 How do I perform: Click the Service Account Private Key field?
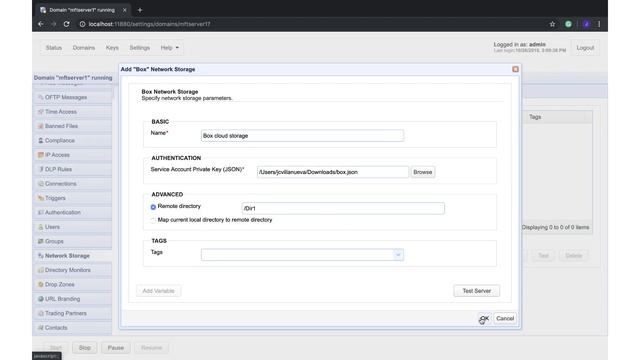pos(333,172)
